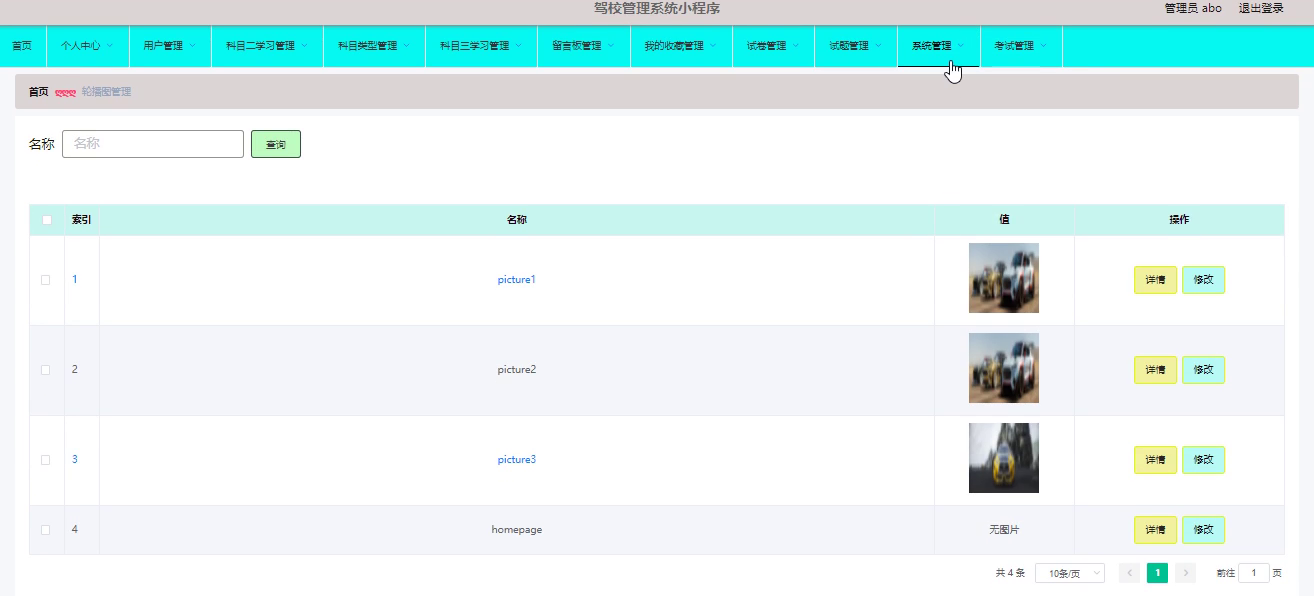Check the checkbox on the homepage row

[x=45, y=529]
